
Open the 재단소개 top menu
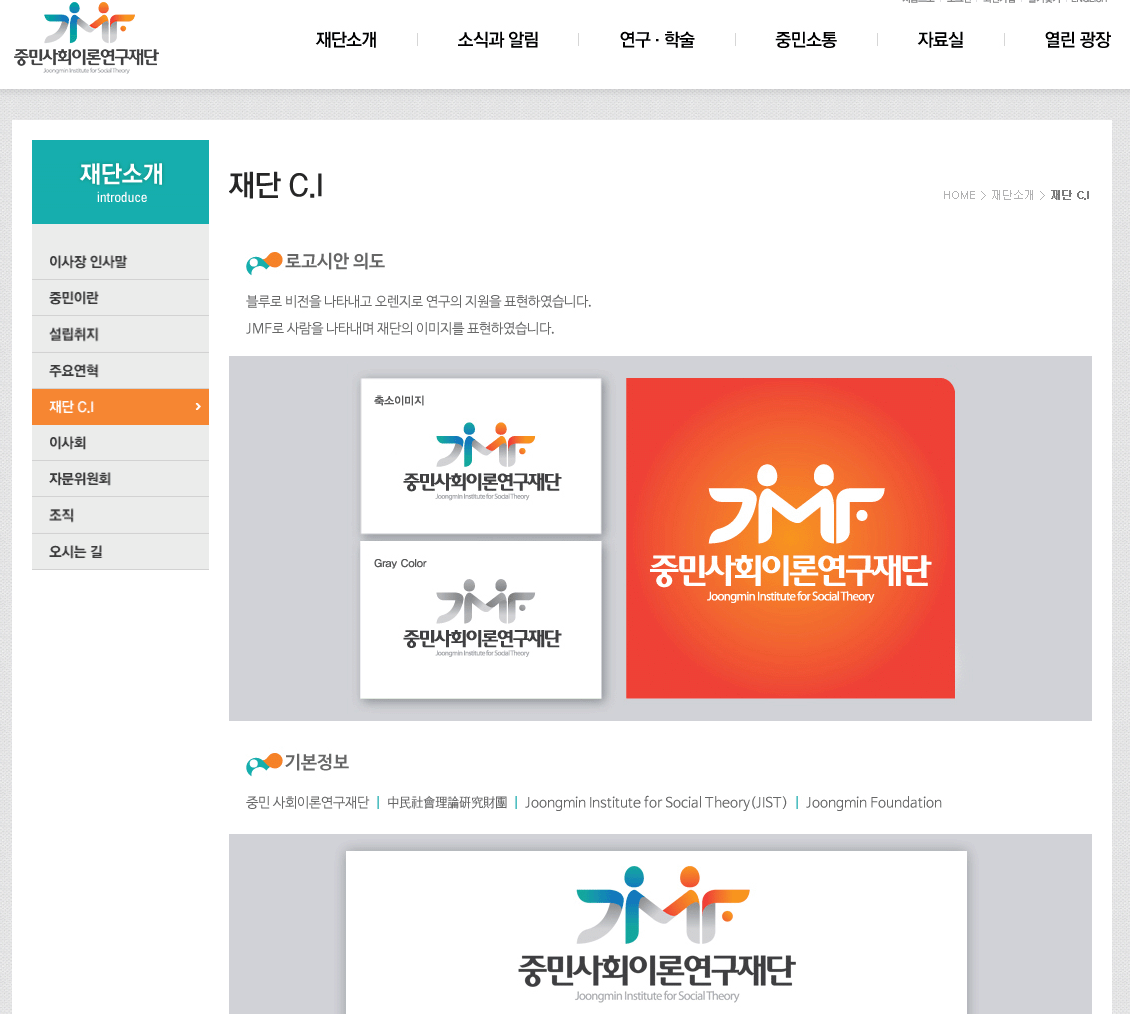coord(346,40)
